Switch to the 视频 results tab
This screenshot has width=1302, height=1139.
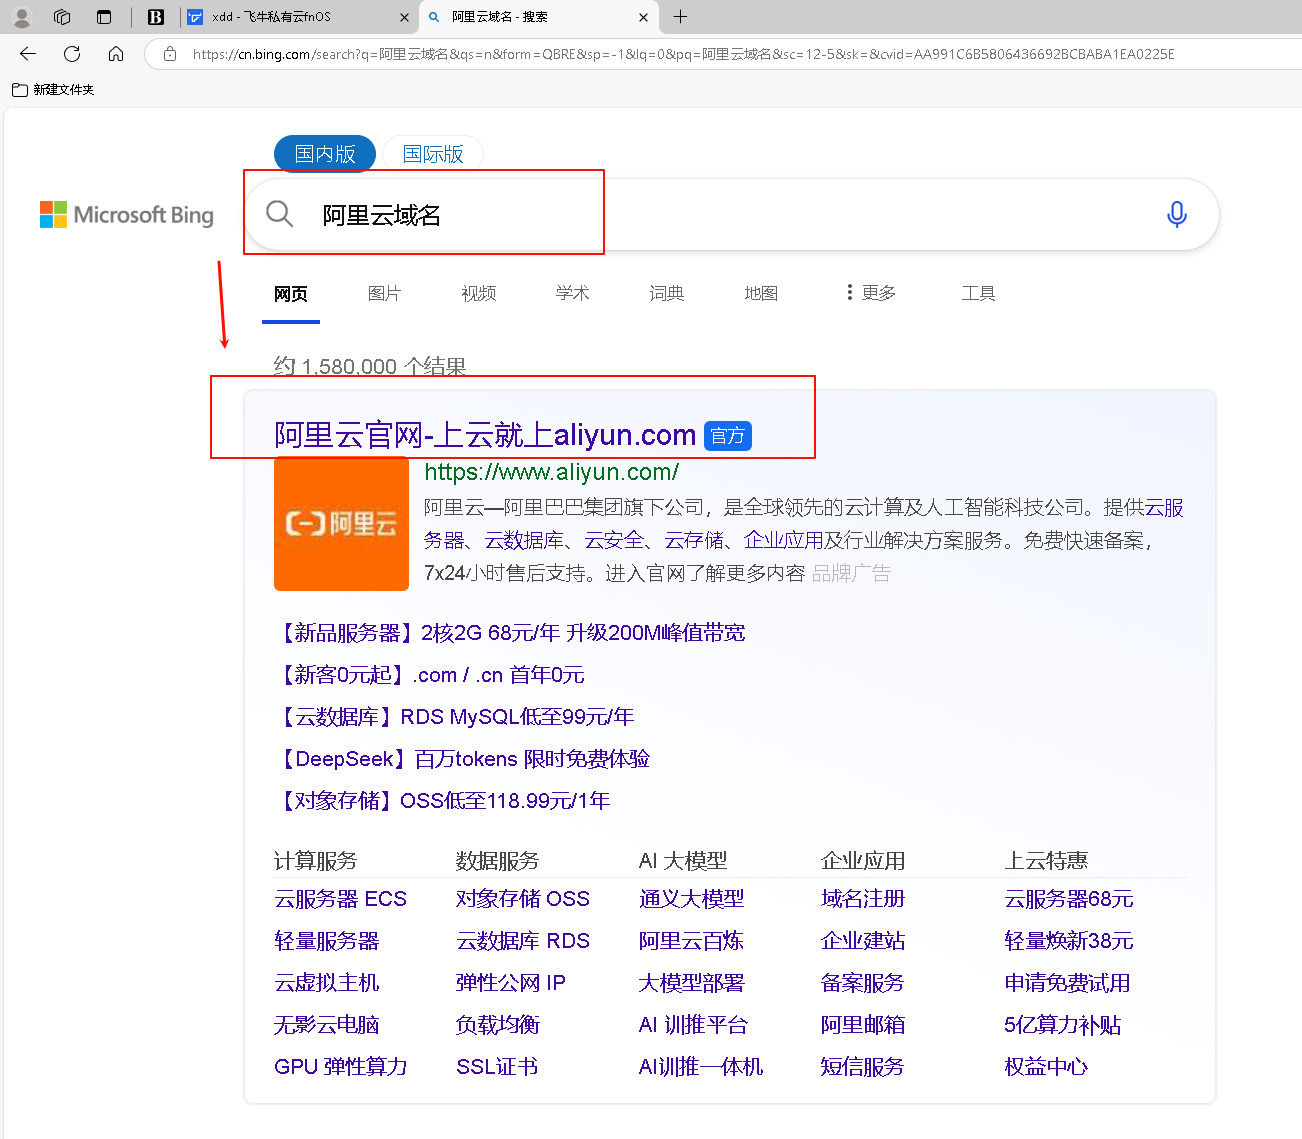pyautogui.click(x=478, y=293)
